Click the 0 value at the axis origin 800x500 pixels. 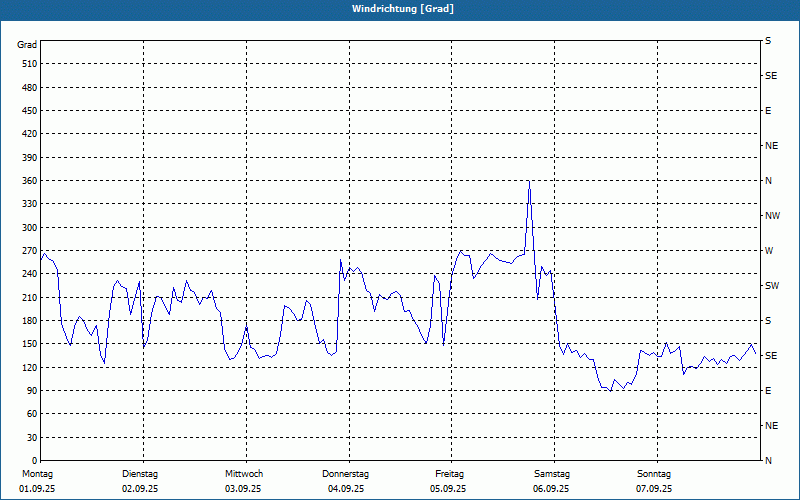(x=35, y=461)
